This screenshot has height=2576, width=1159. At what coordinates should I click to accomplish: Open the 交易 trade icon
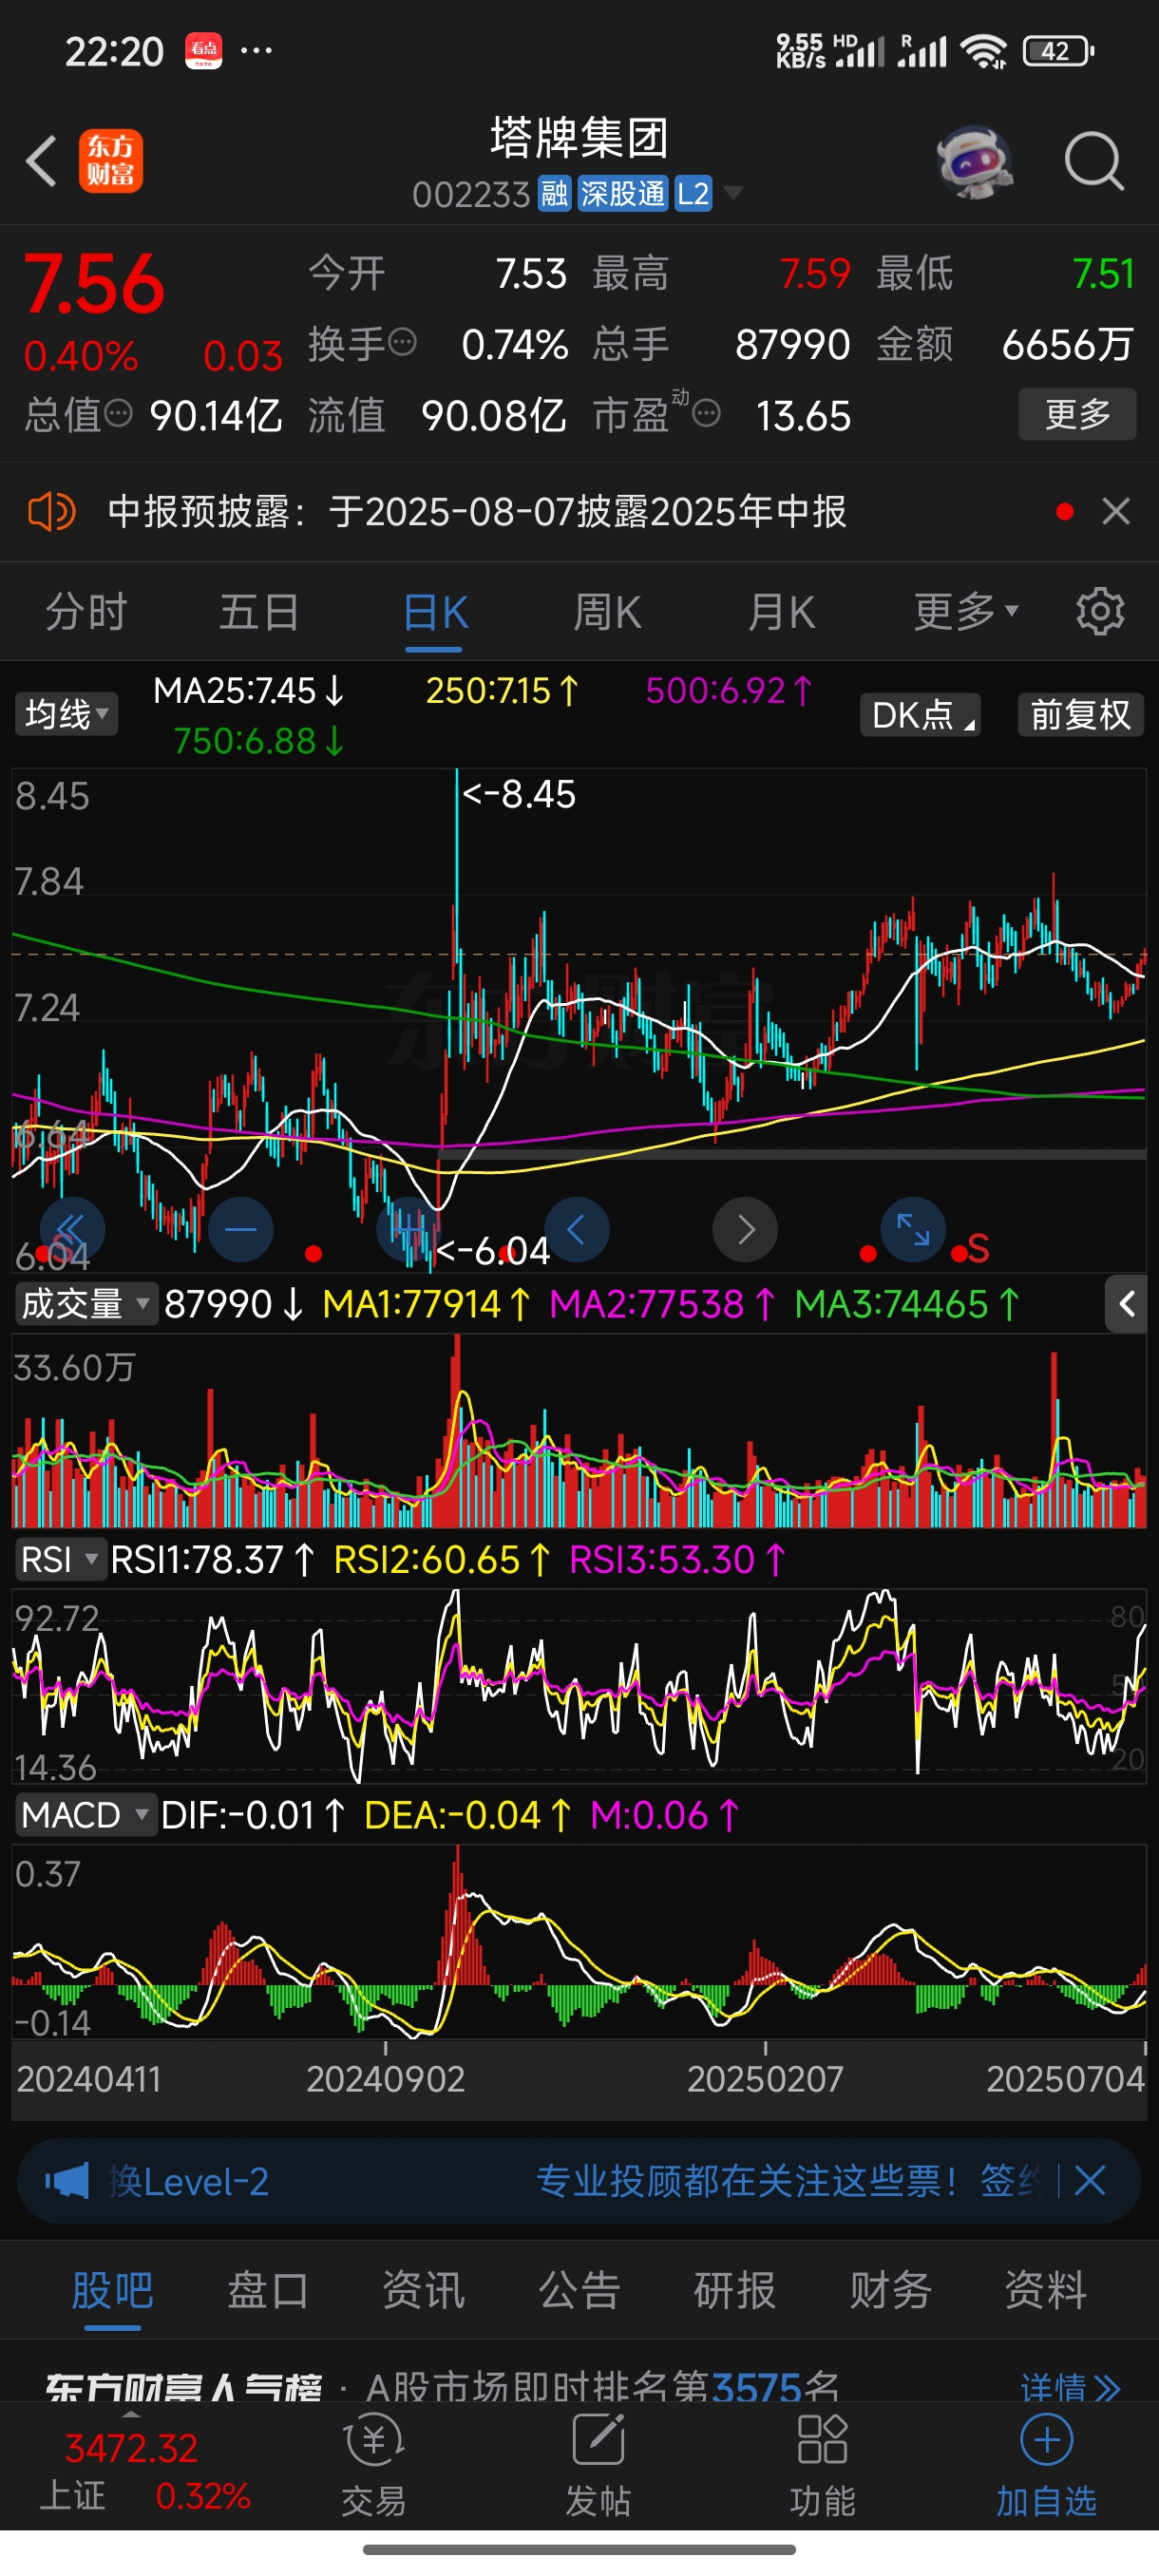pyautogui.click(x=373, y=2466)
